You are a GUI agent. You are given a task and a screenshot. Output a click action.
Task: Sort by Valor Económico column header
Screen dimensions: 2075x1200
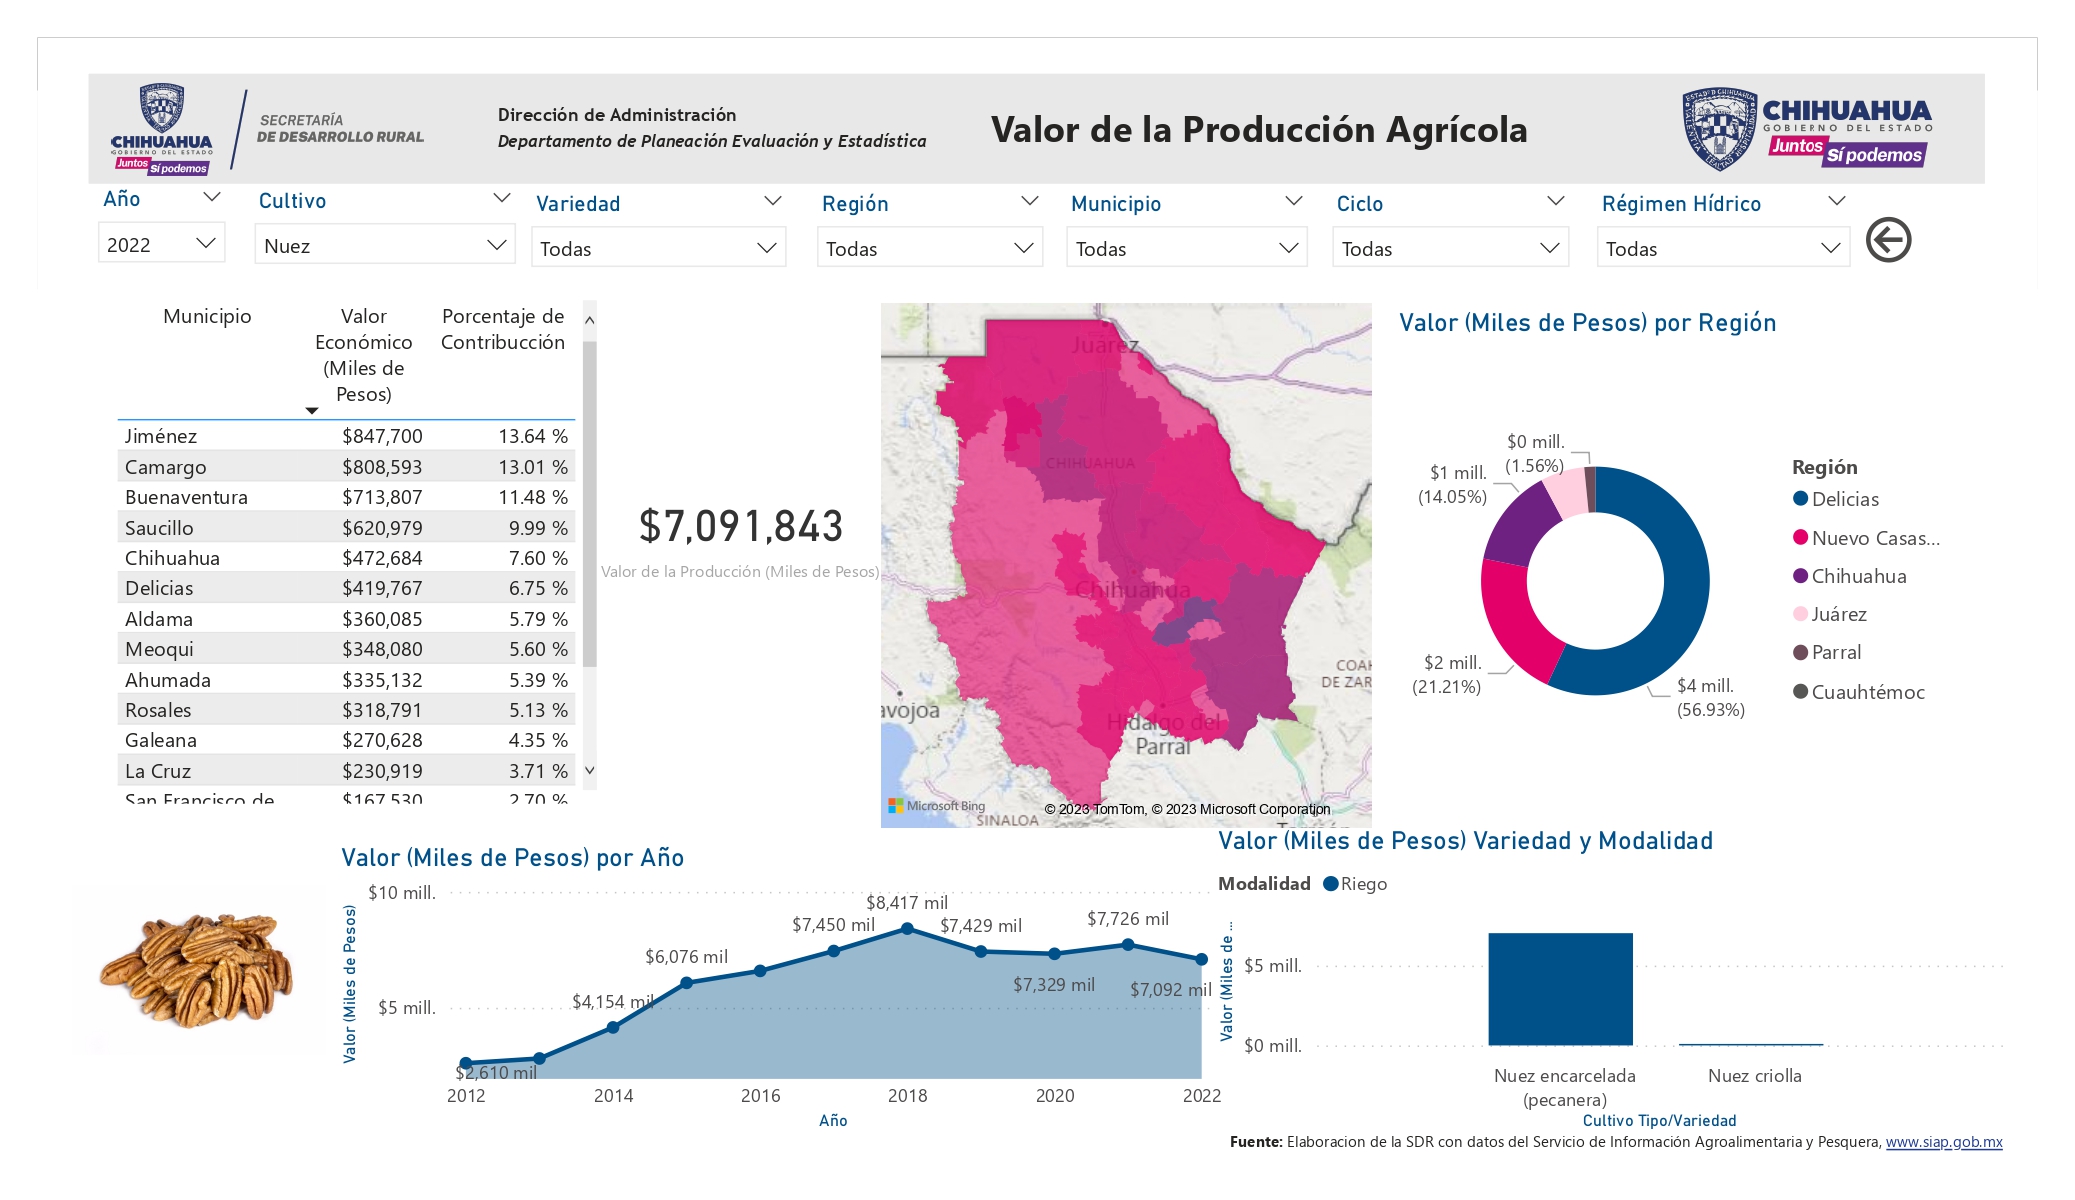(x=363, y=355)
